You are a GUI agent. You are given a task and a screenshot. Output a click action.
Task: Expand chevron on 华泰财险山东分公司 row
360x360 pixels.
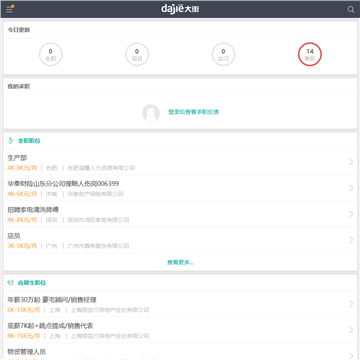(x=351, y=188)
